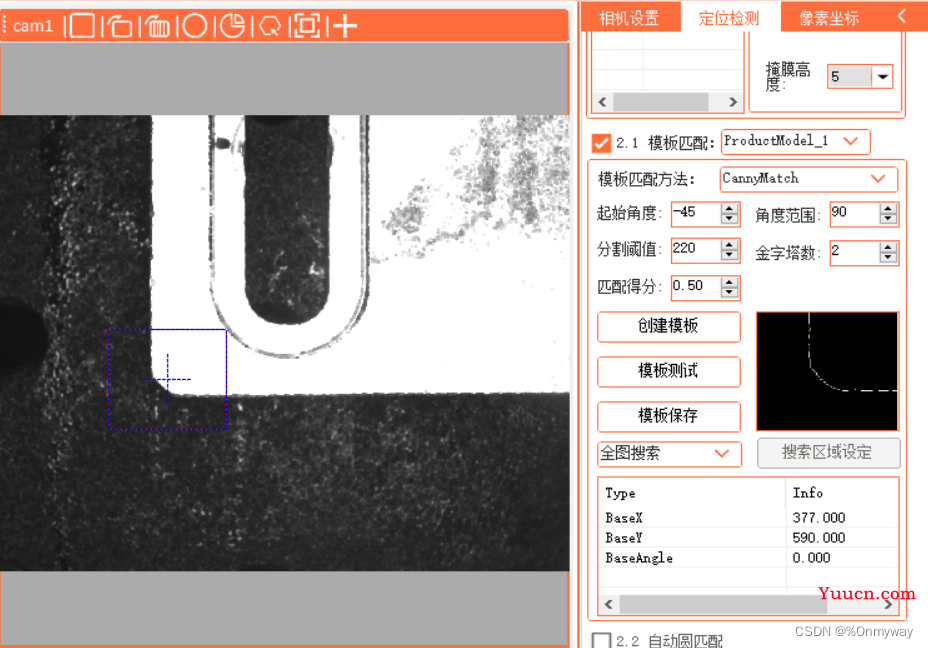Increase 角度范围 with up arrow
Image resolution: width=928 pixels, height=648 pixels.
click(888, 209)
